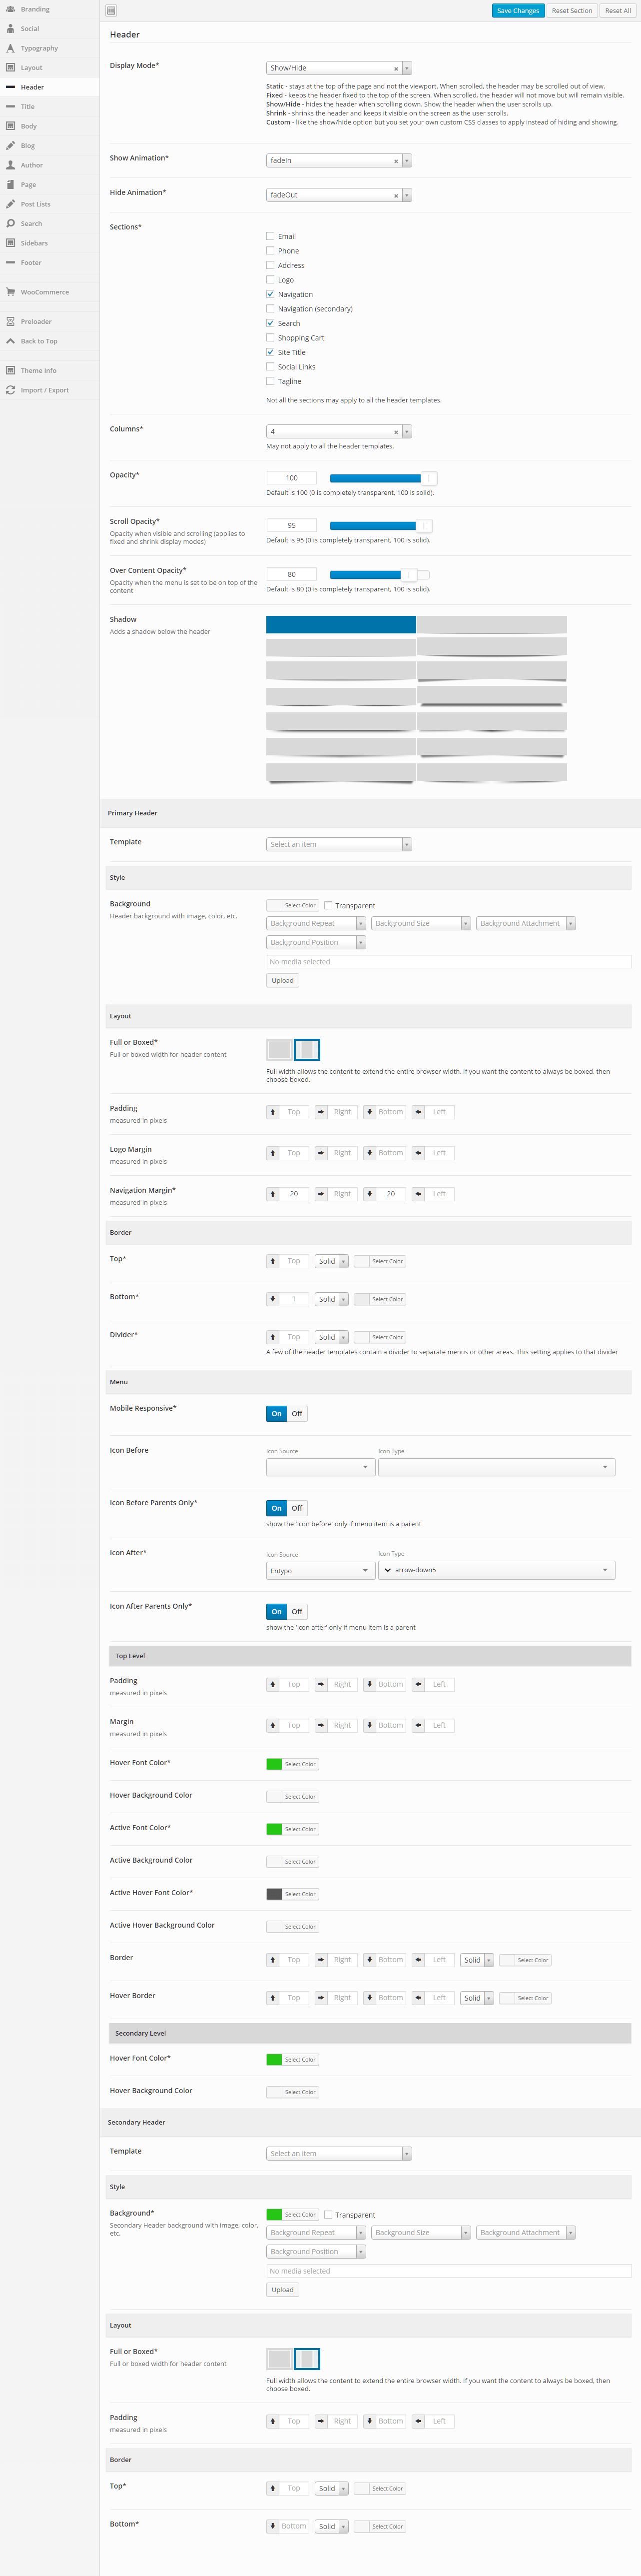Open Primary Header Background Attachment dropdown
The image size is (641, 2576).
pyautogui.click(x=526, y=923)
